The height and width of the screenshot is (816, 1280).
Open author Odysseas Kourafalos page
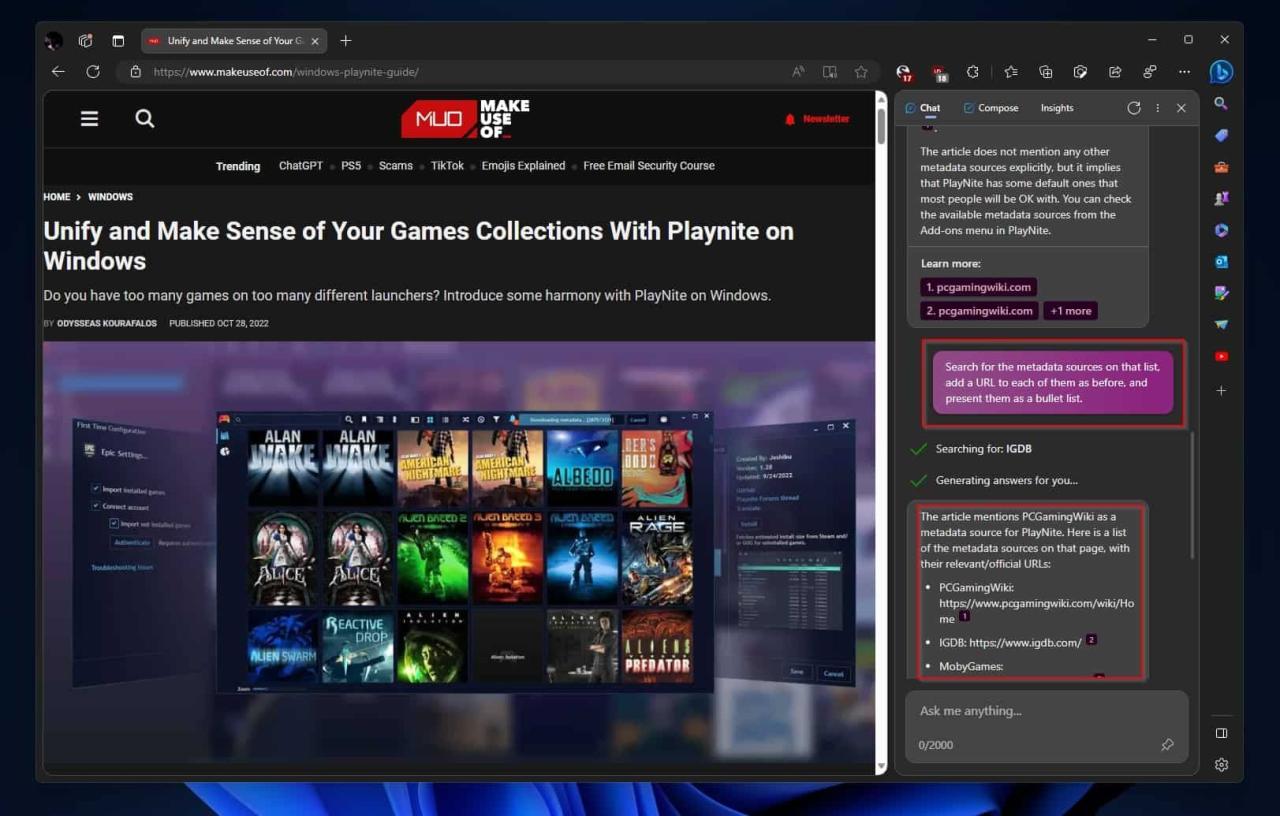click(x=107, y=324)
